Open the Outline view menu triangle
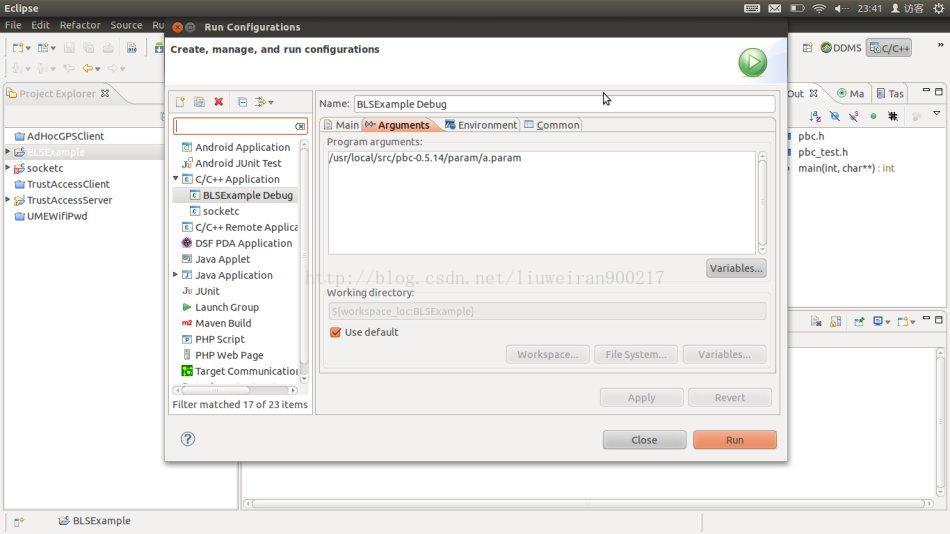Viewport: 950px width, 534px height. [937, 113]
